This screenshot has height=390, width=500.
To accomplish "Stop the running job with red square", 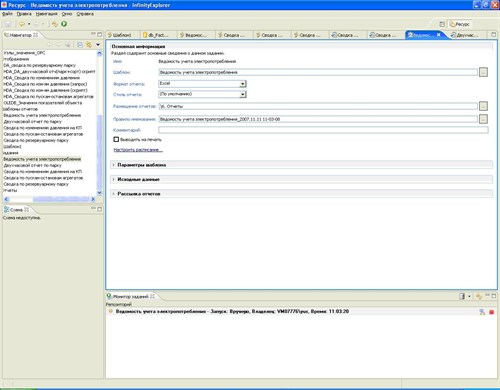I will pos(491,312).
